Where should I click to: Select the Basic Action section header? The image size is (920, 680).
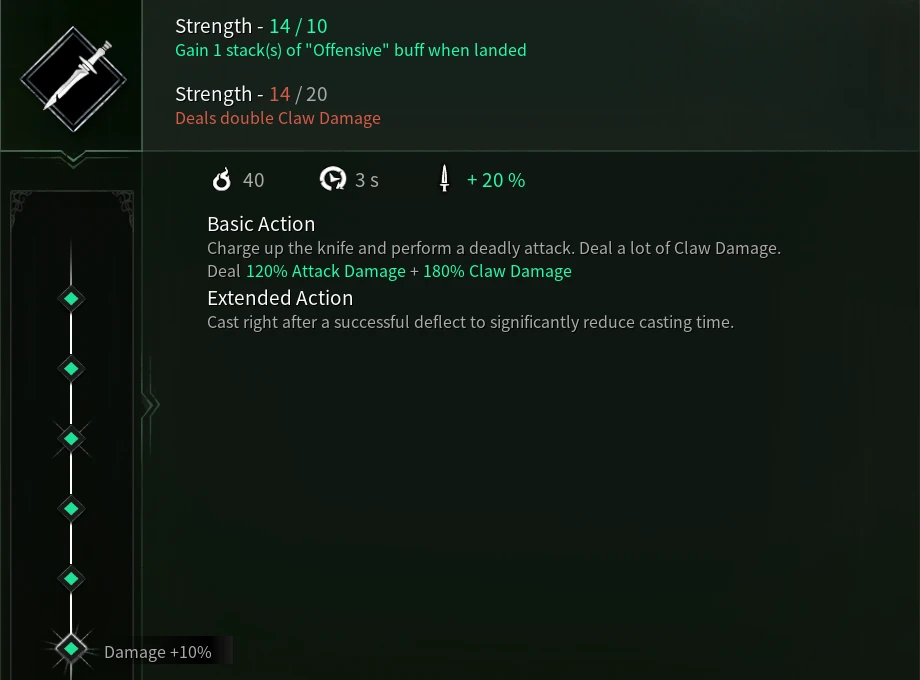[x=260, y=223]
